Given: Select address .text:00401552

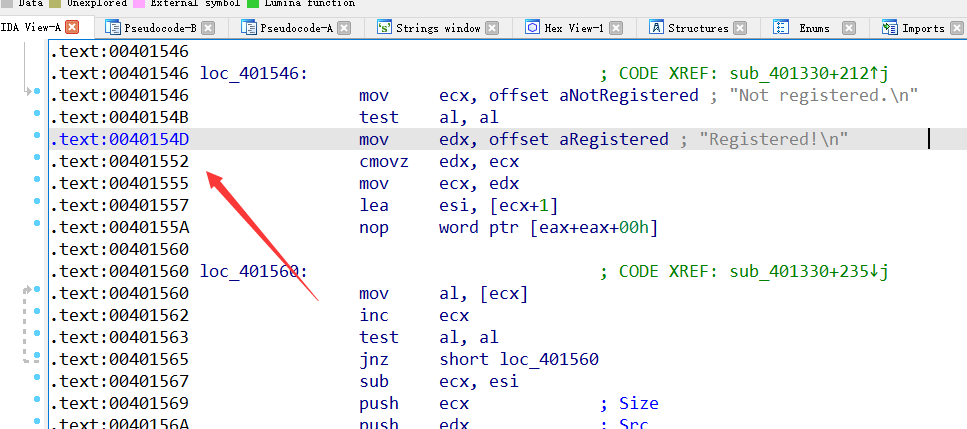Looking at the screenshot, I should [x=119, y=161].
